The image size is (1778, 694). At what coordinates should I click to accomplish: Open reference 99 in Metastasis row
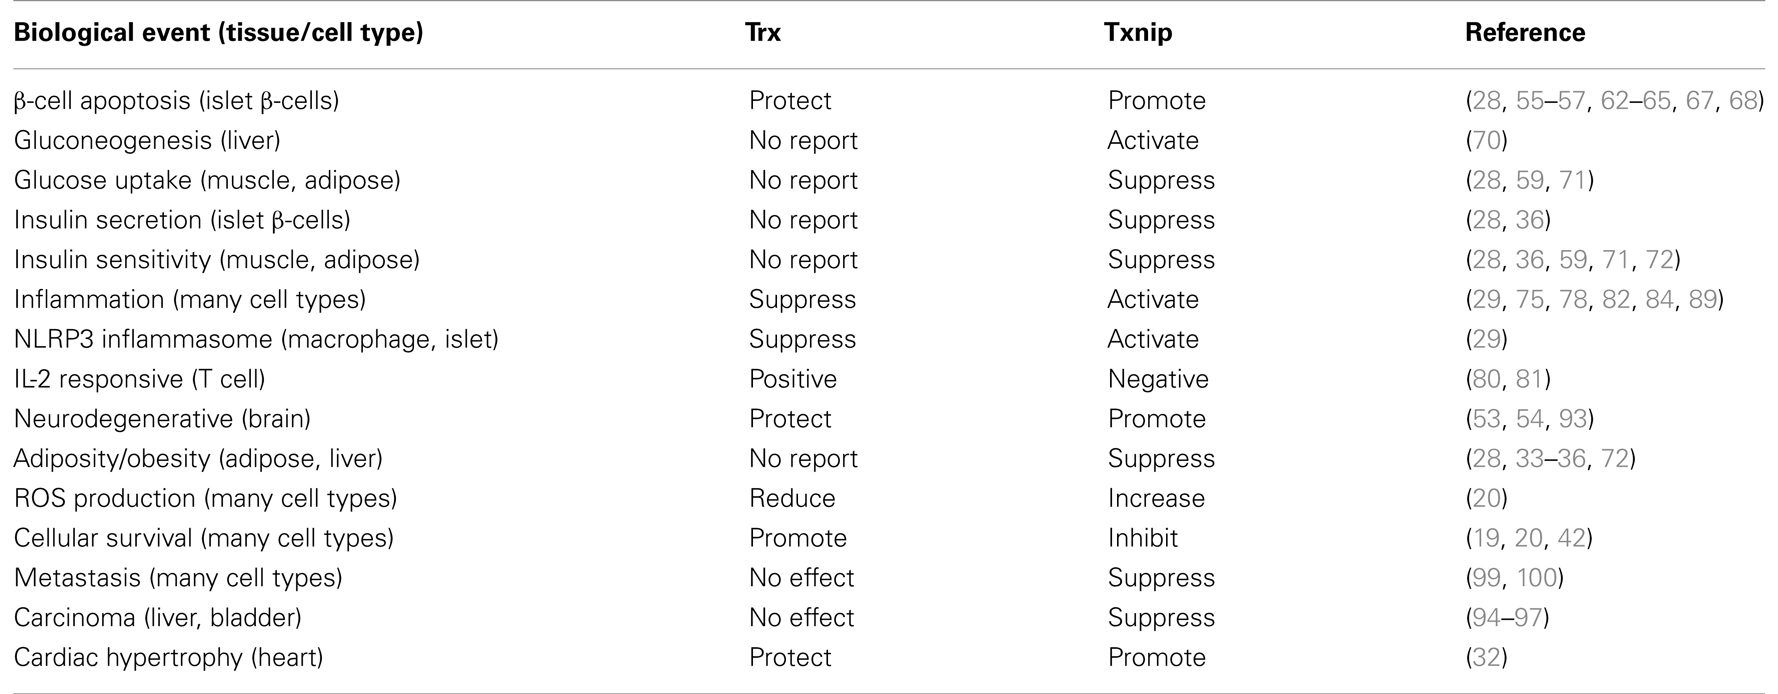point(1486,578)
